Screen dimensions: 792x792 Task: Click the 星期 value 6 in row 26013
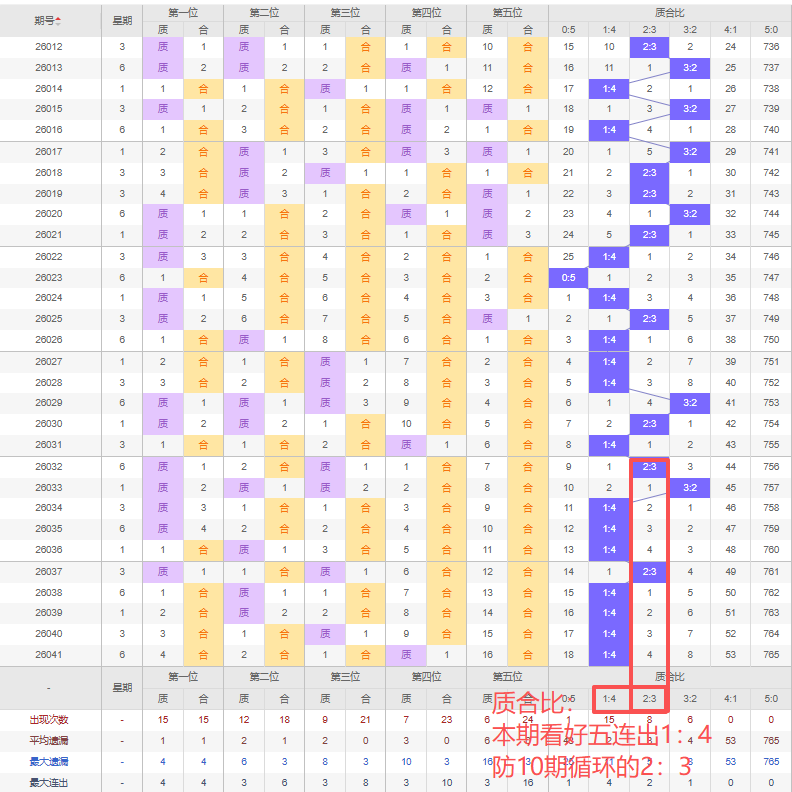click(122, 68)
